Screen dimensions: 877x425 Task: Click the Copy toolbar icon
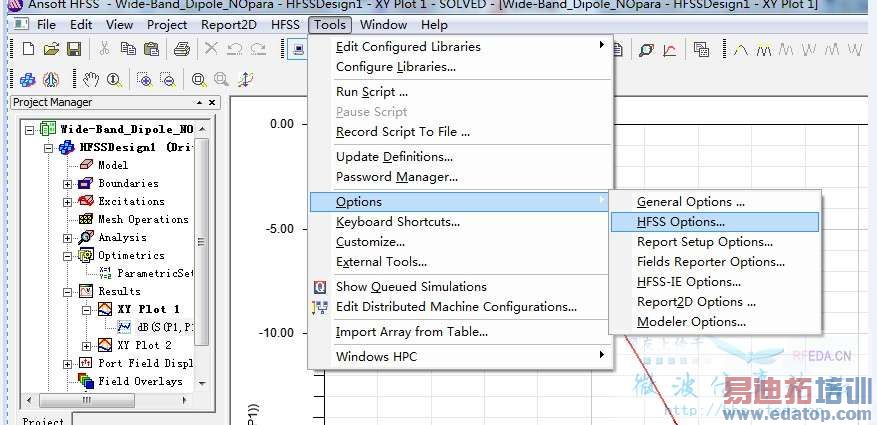coord(128,49)
